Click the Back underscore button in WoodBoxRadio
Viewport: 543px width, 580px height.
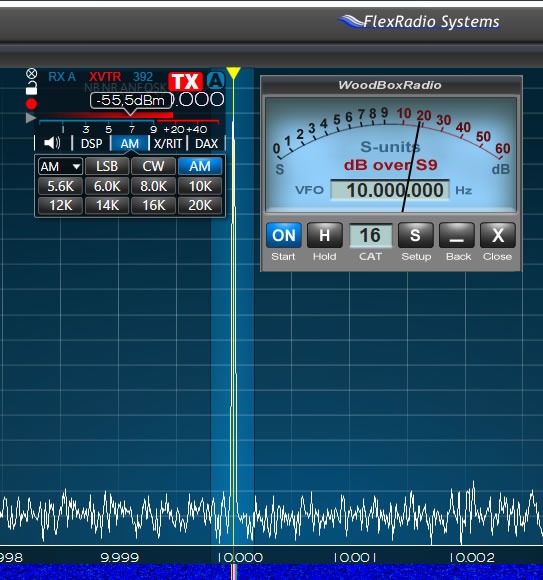(456, 235)
